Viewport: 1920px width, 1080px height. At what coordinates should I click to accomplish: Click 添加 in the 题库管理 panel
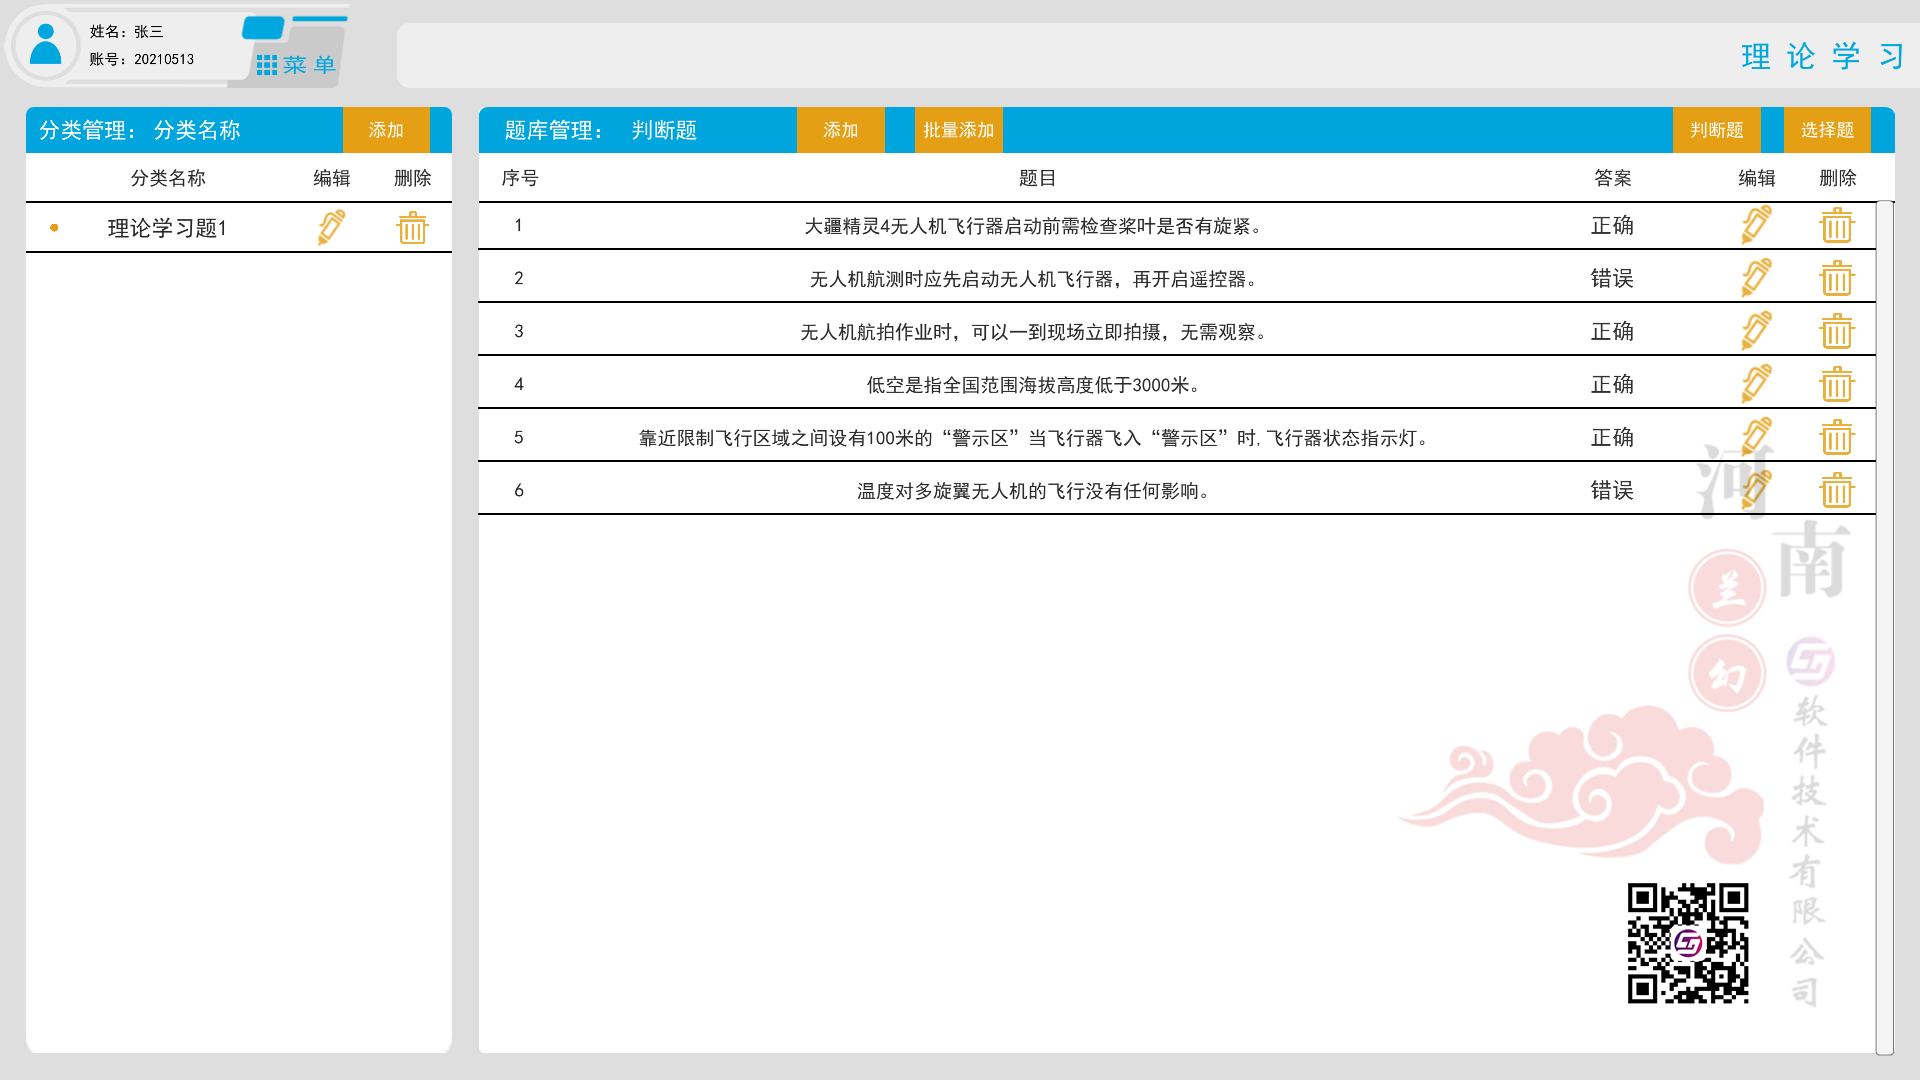[840, 129]
